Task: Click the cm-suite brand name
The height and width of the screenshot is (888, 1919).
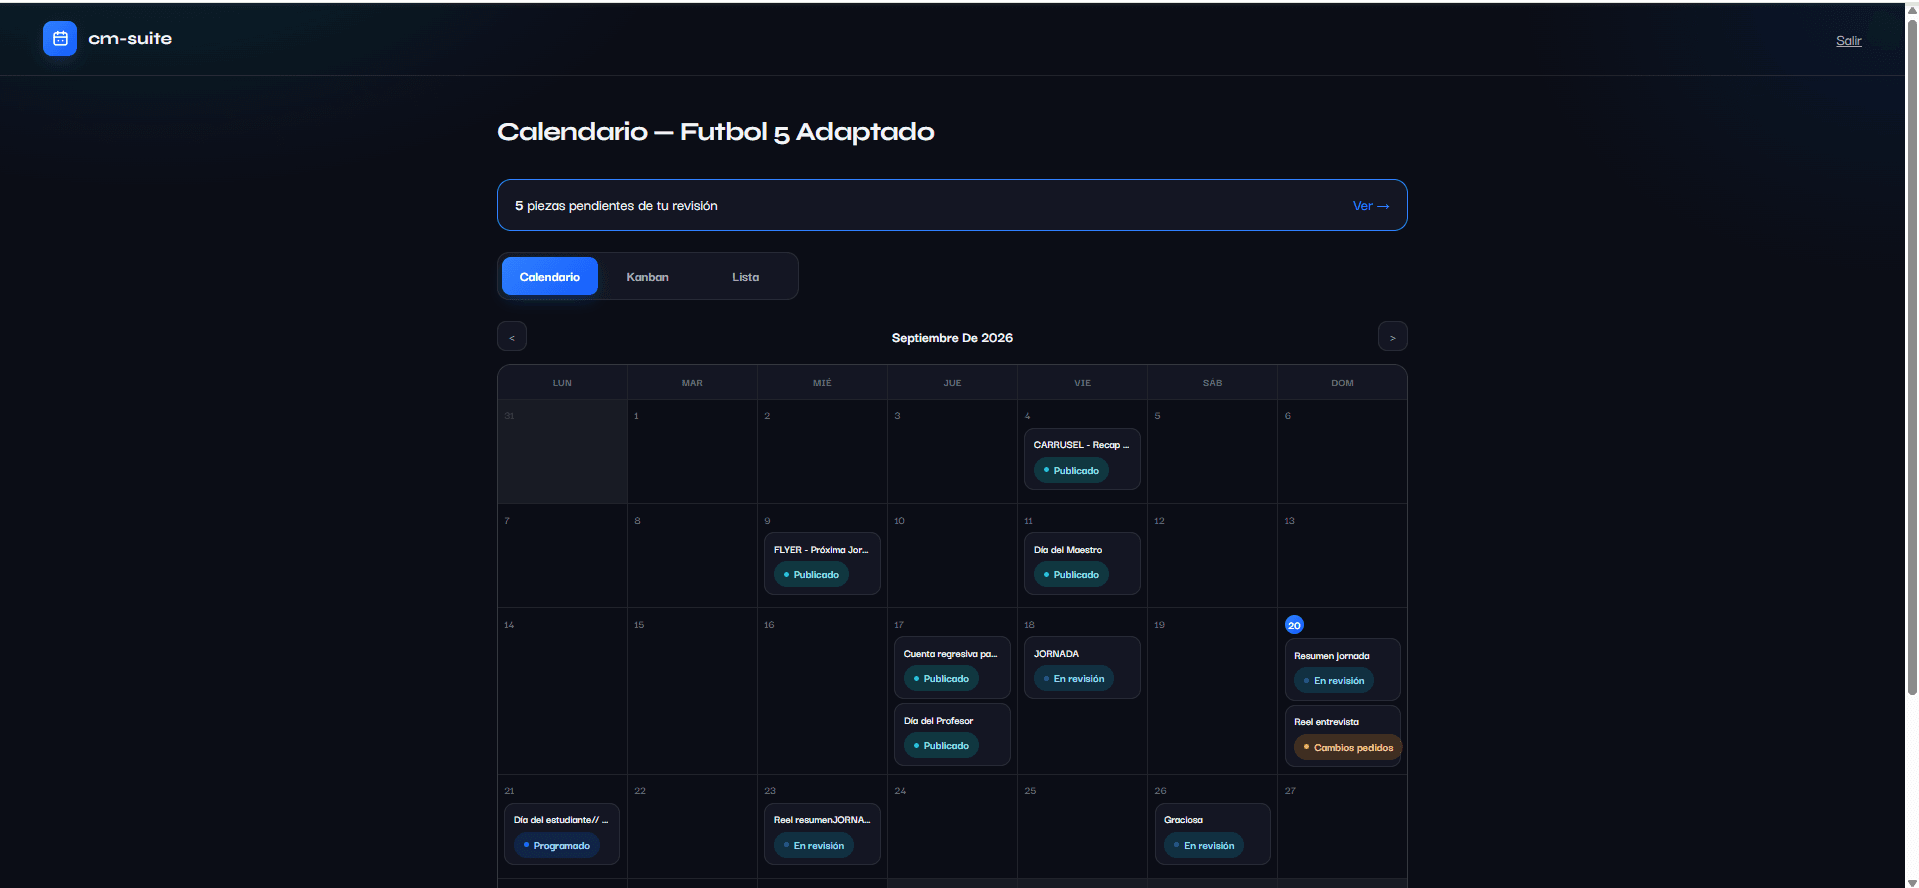Action: pyautogui.click(x=130, y=39)
